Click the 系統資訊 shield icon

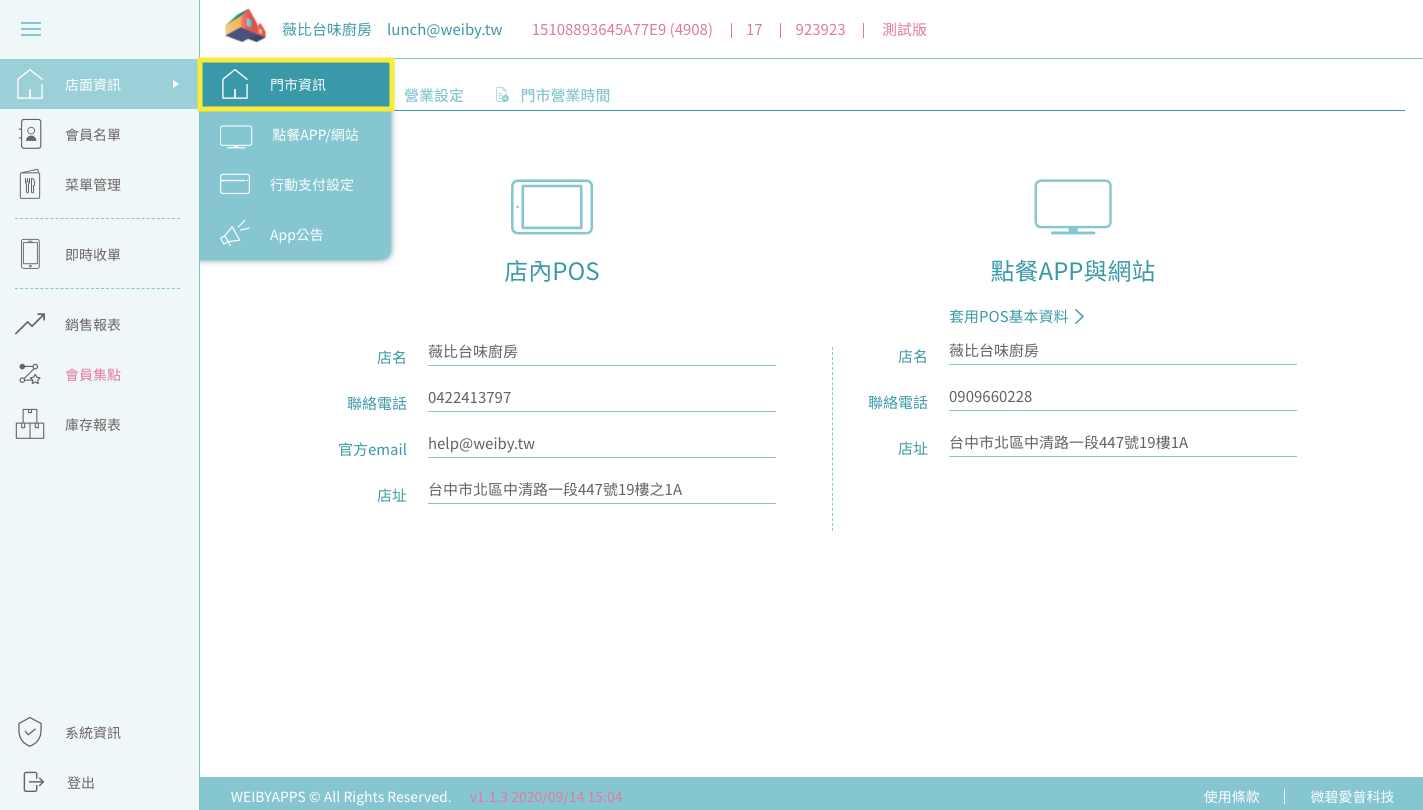click(x=31, y=732)
